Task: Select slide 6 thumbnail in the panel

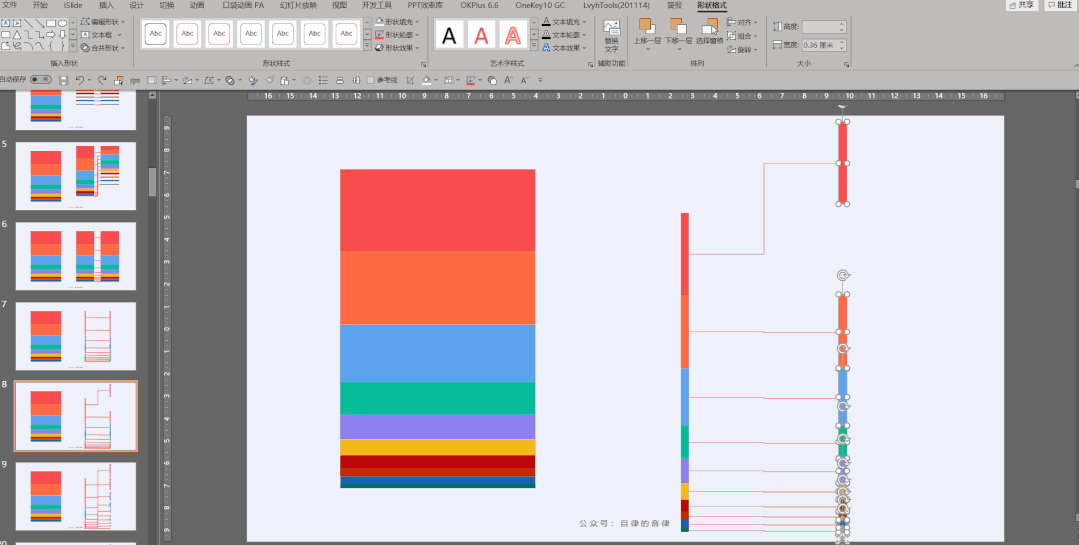Action: (76, 256)
